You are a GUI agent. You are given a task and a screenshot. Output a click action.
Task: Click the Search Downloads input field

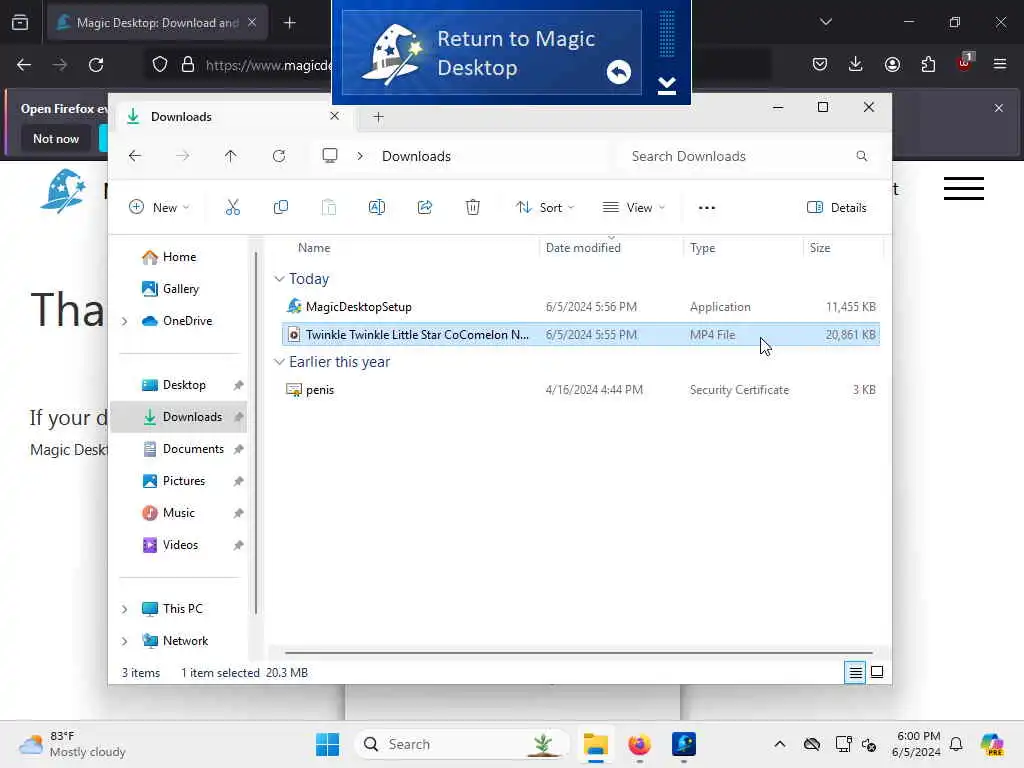pos(749,156)
